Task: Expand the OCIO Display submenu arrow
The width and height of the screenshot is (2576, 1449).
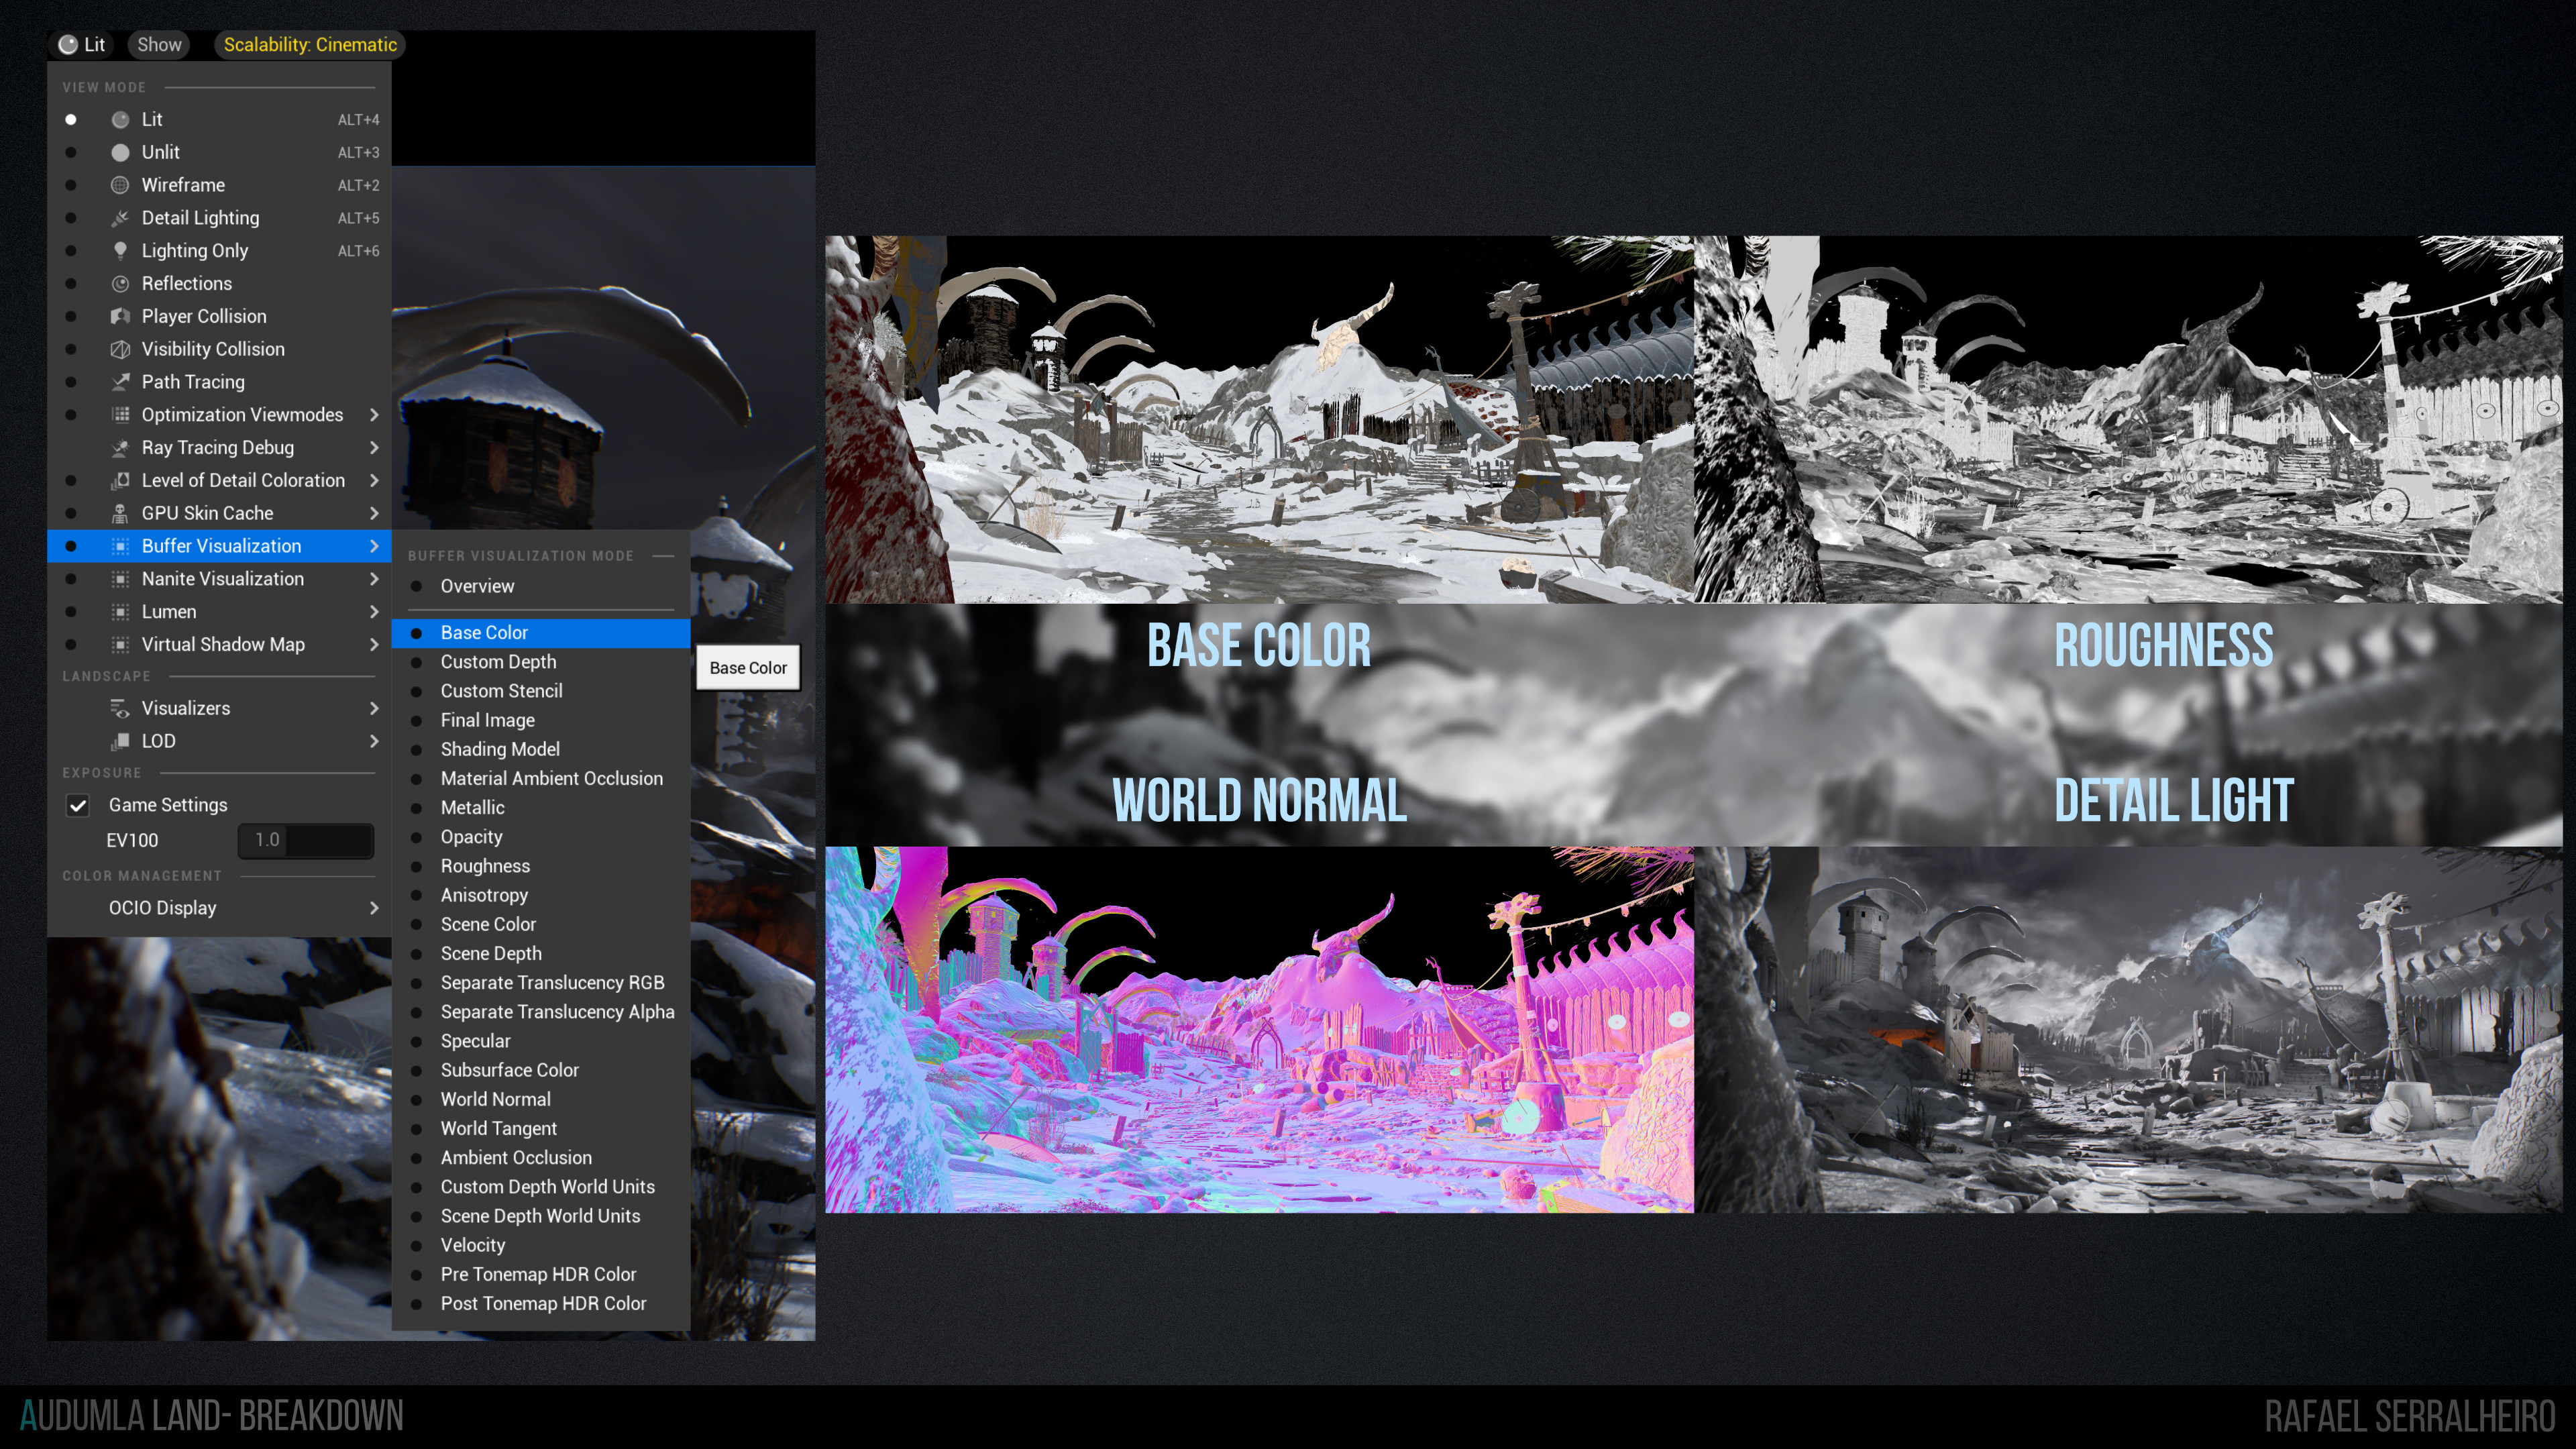Action: tap(374, 908)
